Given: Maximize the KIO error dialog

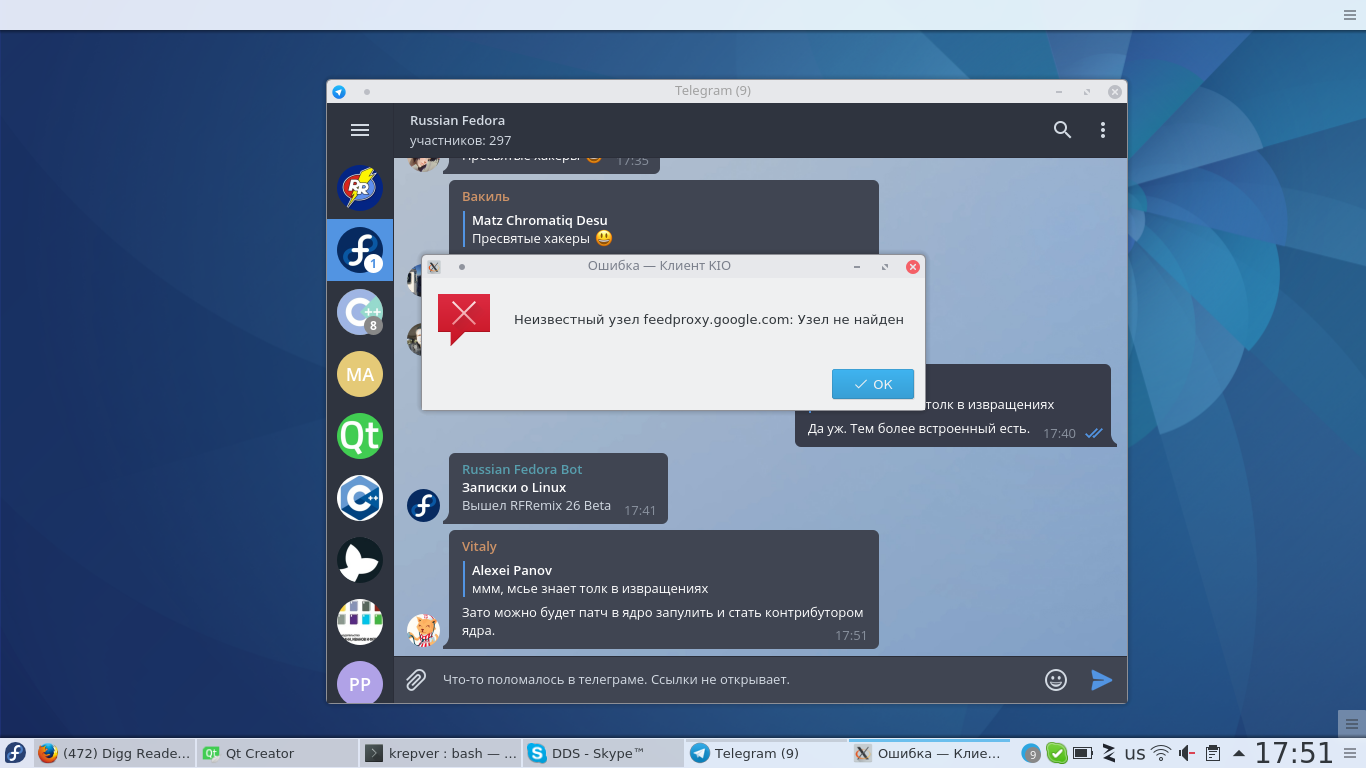Looking at the screenshot, I should tap(885, 267).
